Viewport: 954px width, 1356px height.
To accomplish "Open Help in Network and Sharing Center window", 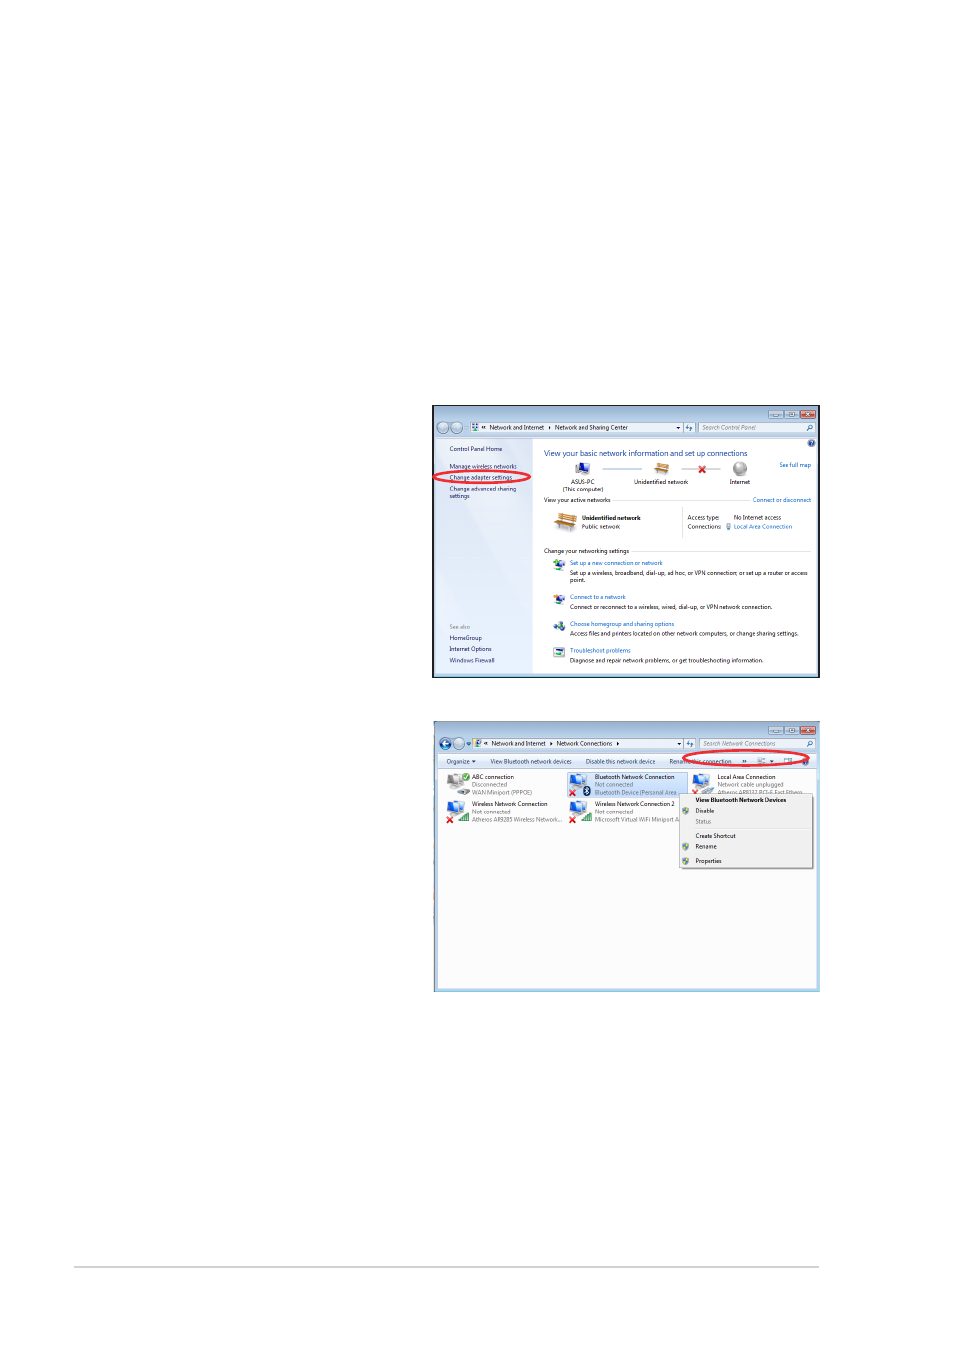I will pyautogui.click(x=811, y=443).
